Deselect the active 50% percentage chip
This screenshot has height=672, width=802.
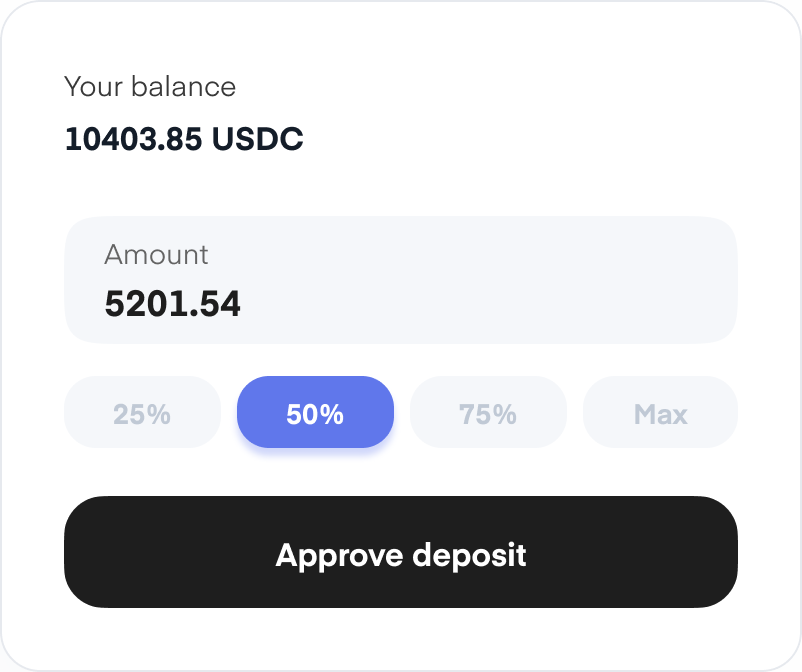point(315,413)
